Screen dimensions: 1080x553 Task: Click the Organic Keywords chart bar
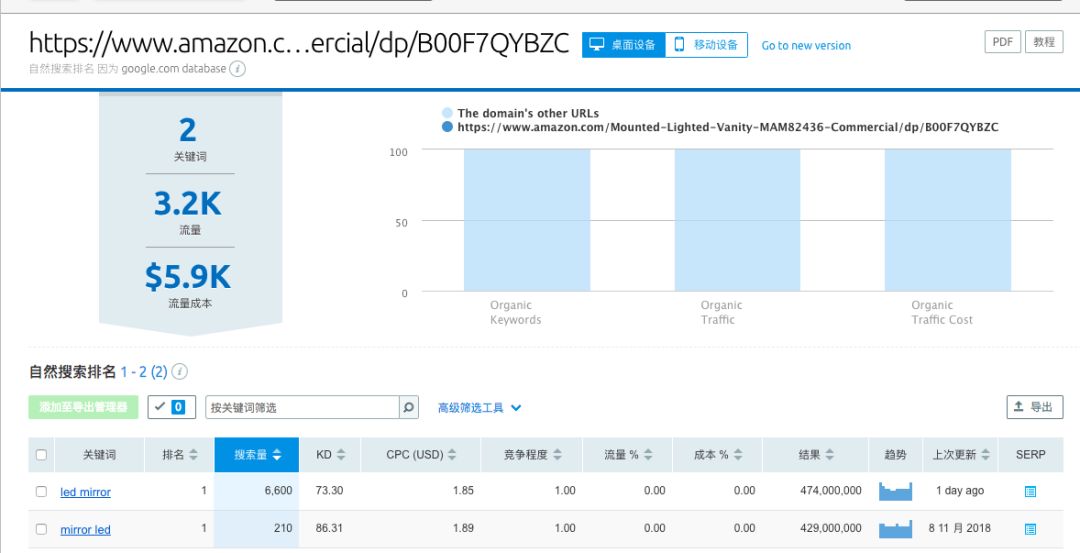tap(527, 220)
